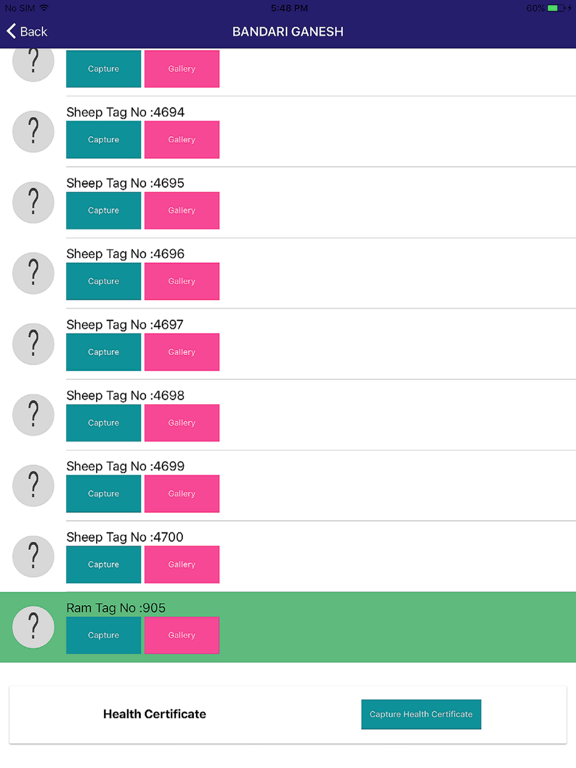The image size is (576, 768).
Task: Tap placeholder photo for Sheep Tag 4694
Action: click(33, 131)
